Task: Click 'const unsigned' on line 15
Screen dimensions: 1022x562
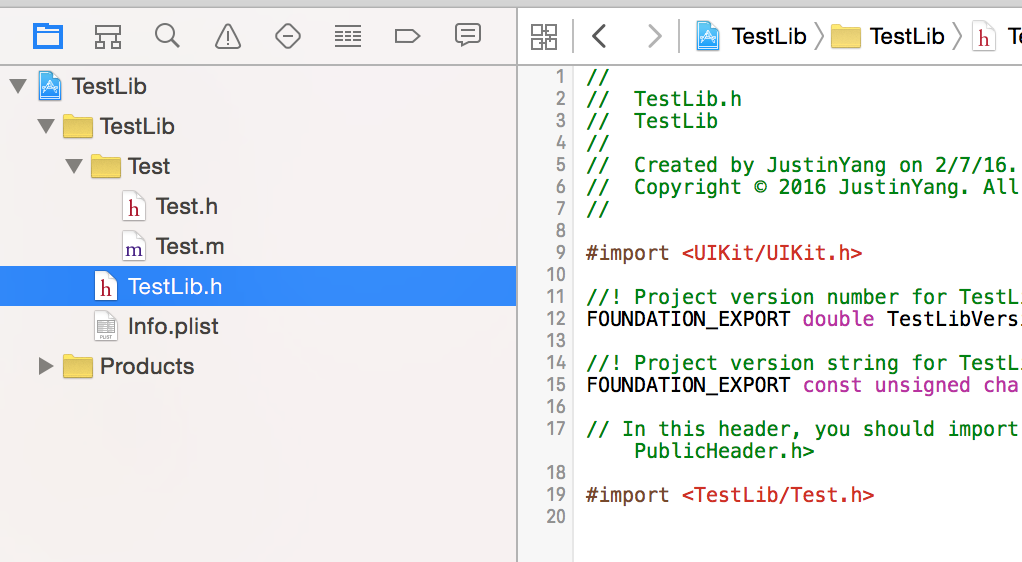Action: [x=886, y=385]
